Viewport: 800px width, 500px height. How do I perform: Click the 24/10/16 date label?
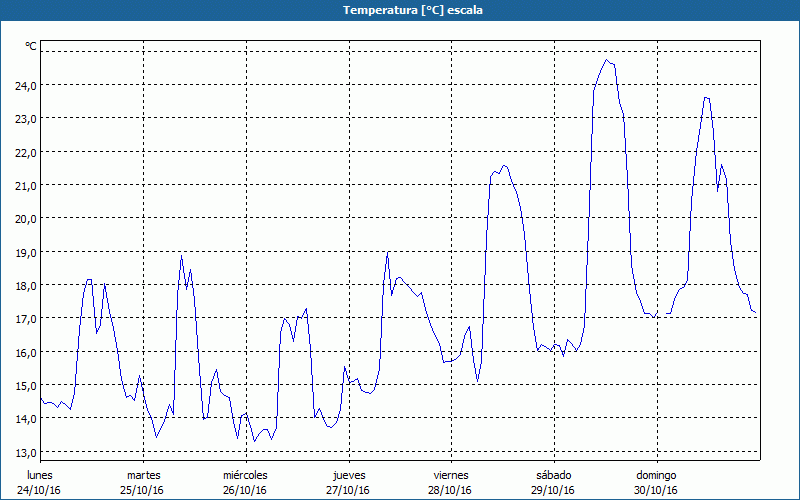click(x=39, y=490)
